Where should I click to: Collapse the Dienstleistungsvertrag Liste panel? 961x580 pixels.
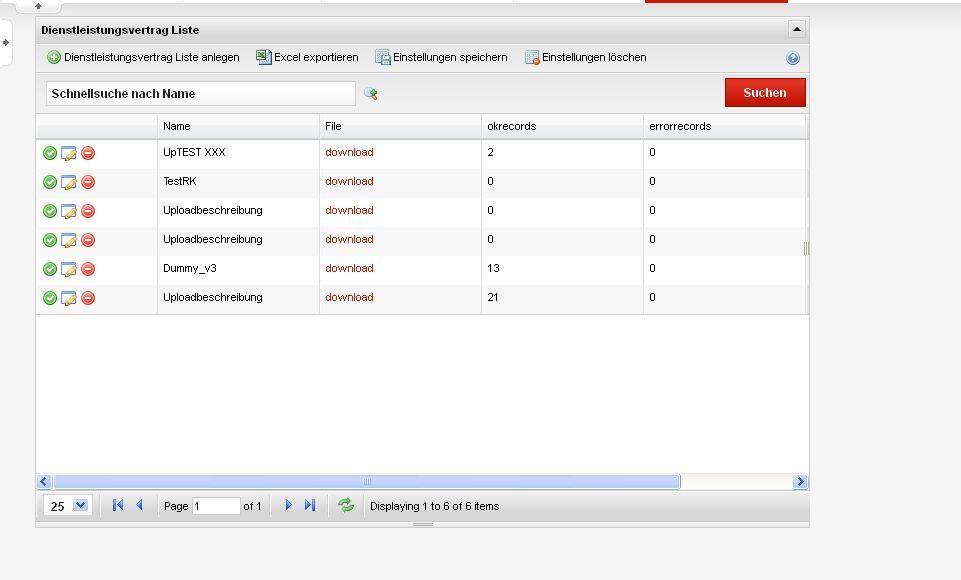click(x=796, y=29)
